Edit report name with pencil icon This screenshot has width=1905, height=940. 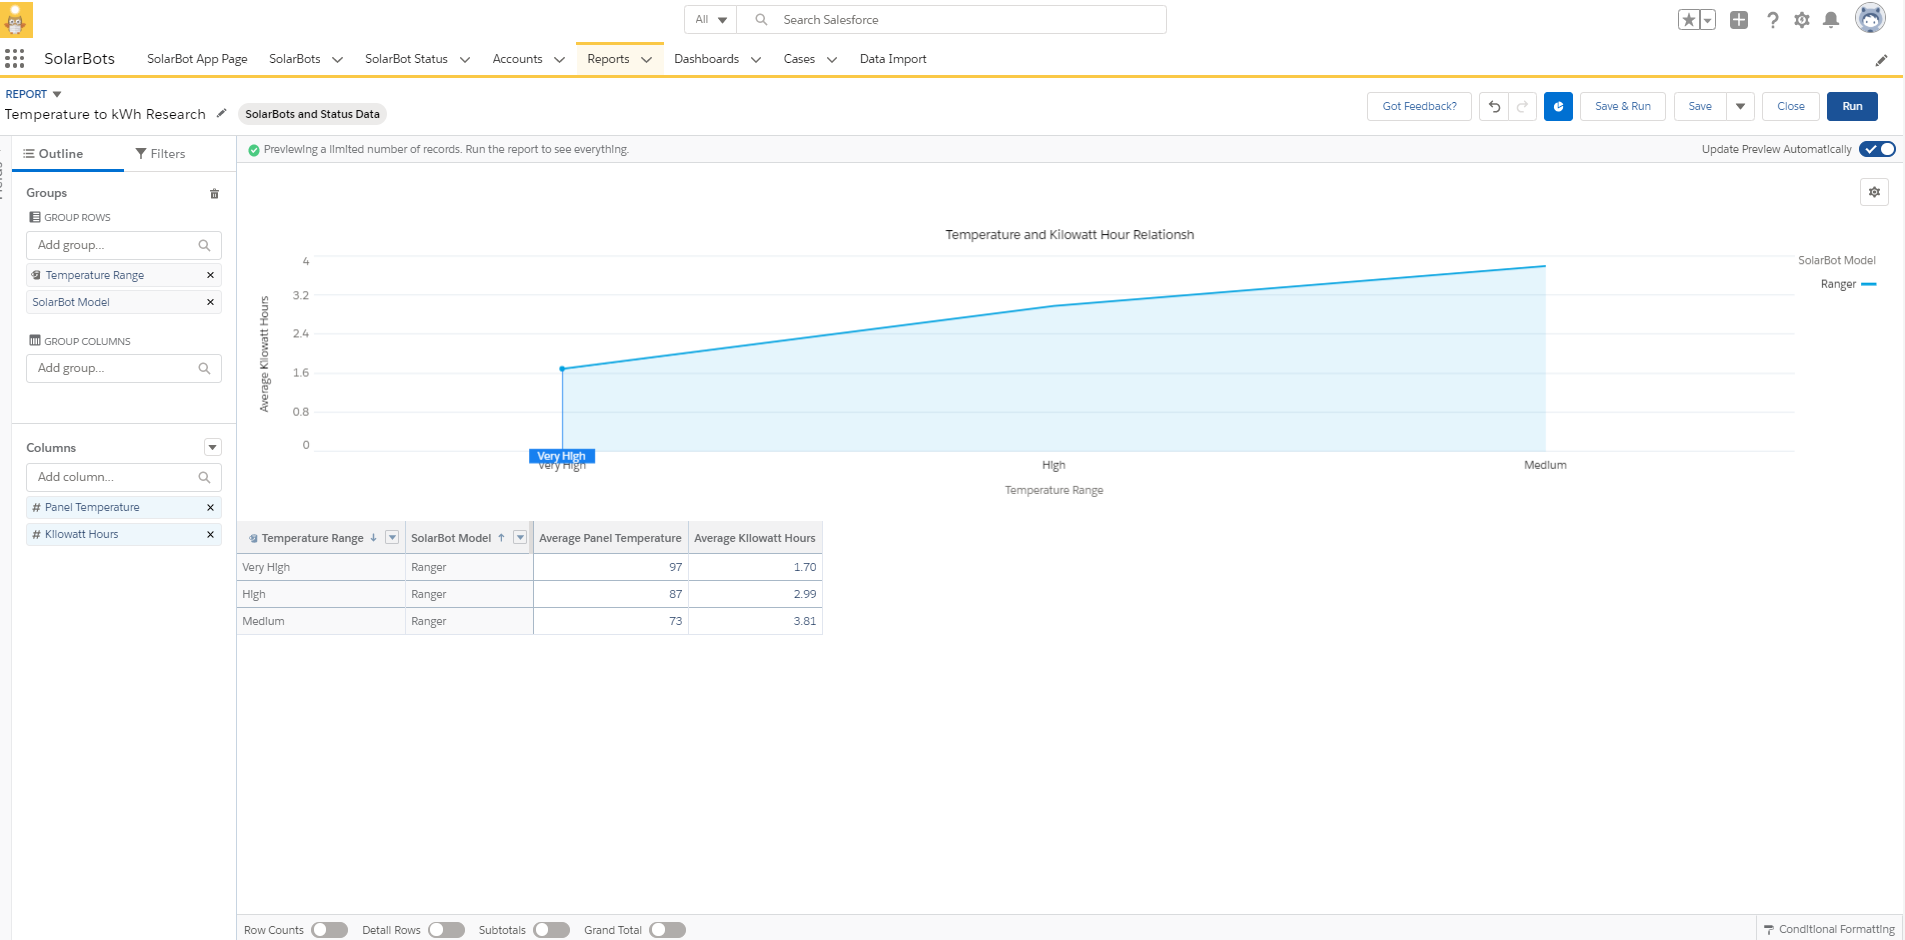(x=222, y=114)
